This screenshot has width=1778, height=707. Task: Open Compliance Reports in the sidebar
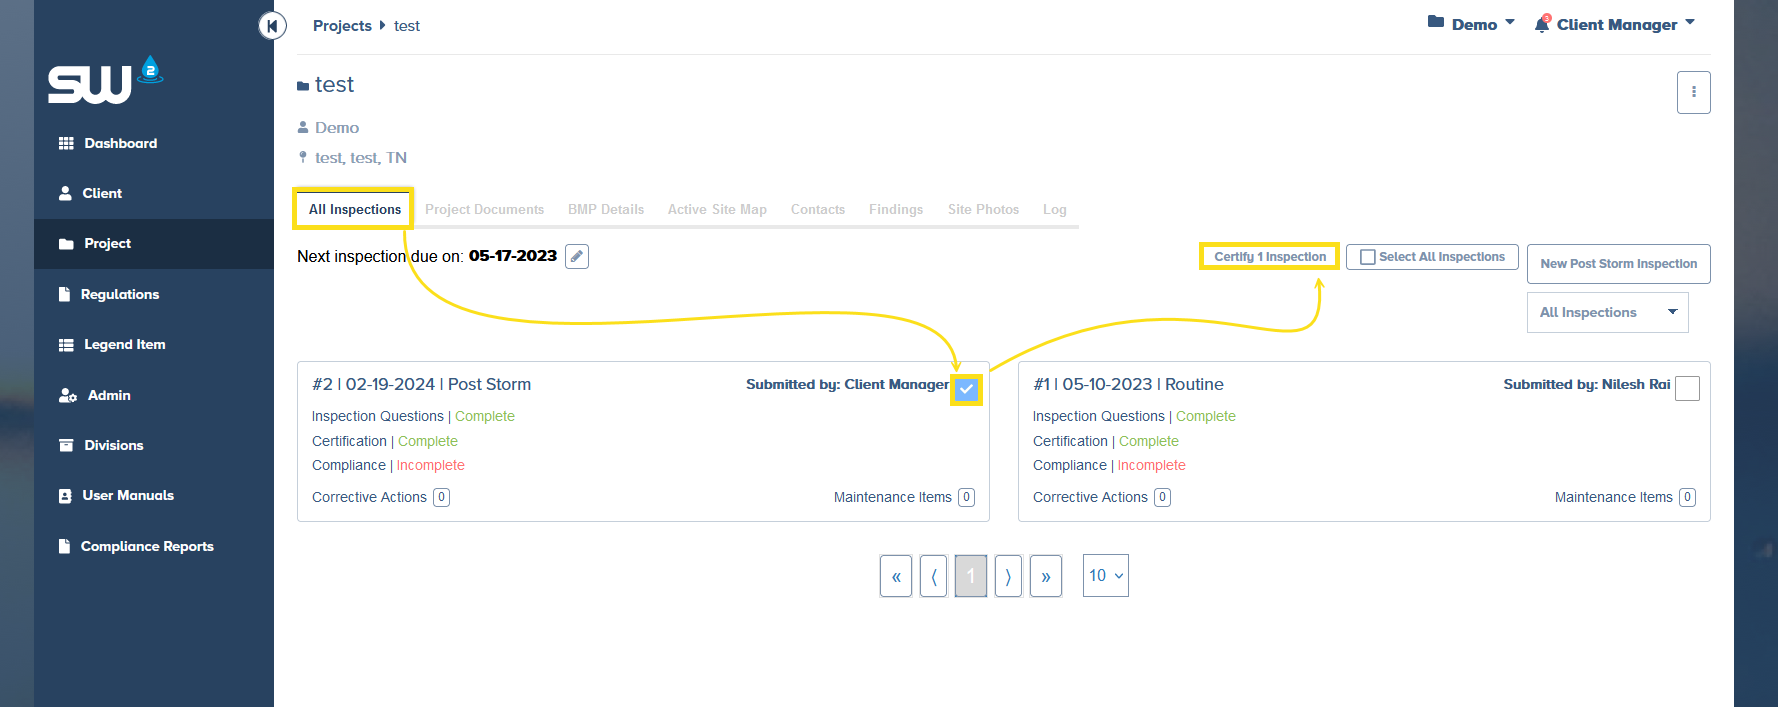tap(147, 546)
